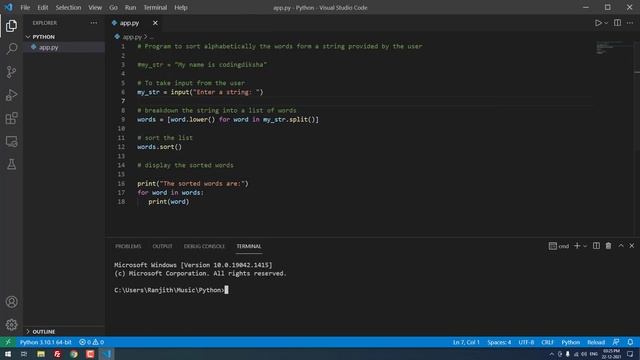This screenshot has width=640, height=360.
Task: Open the Go menu
Action: point(113,7)
